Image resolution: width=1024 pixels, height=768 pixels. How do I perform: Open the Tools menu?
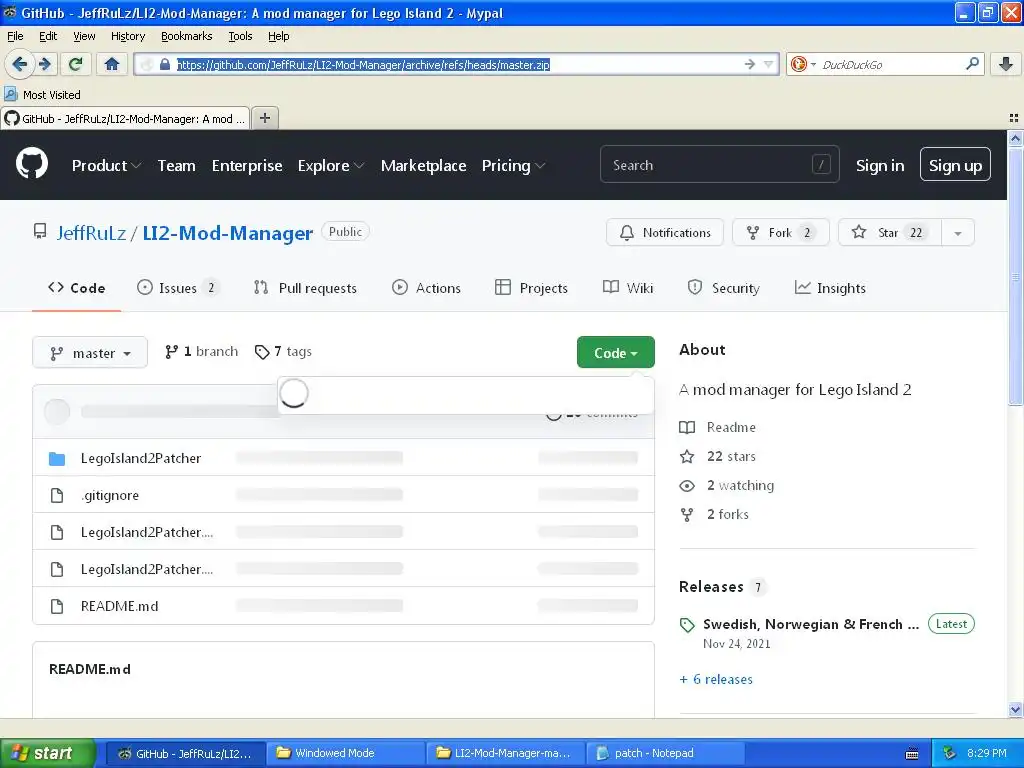(240, 36)
